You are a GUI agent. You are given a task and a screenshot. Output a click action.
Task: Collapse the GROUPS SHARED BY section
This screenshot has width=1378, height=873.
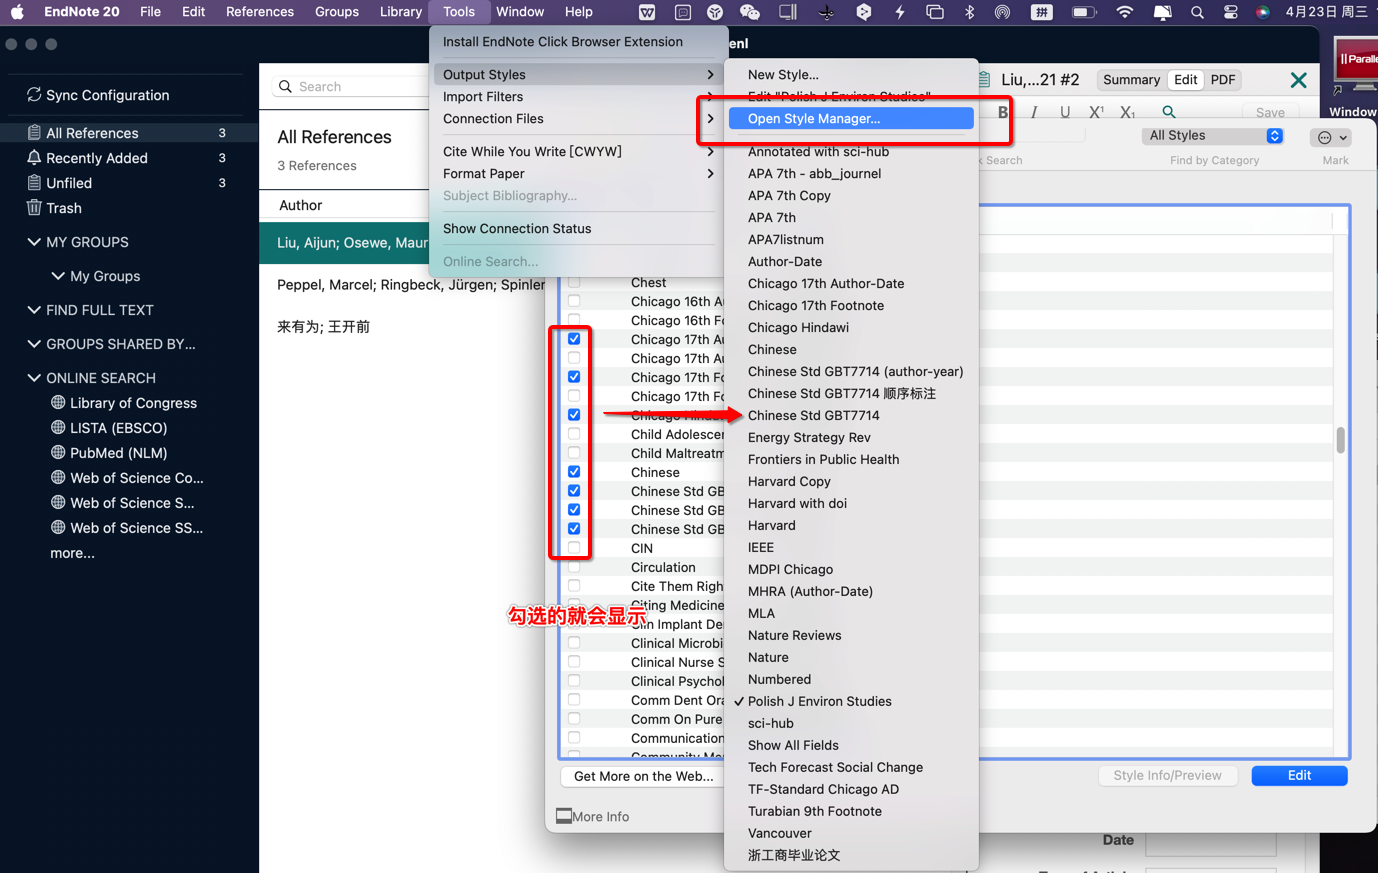pyautogui.click(x=34, y=344)
